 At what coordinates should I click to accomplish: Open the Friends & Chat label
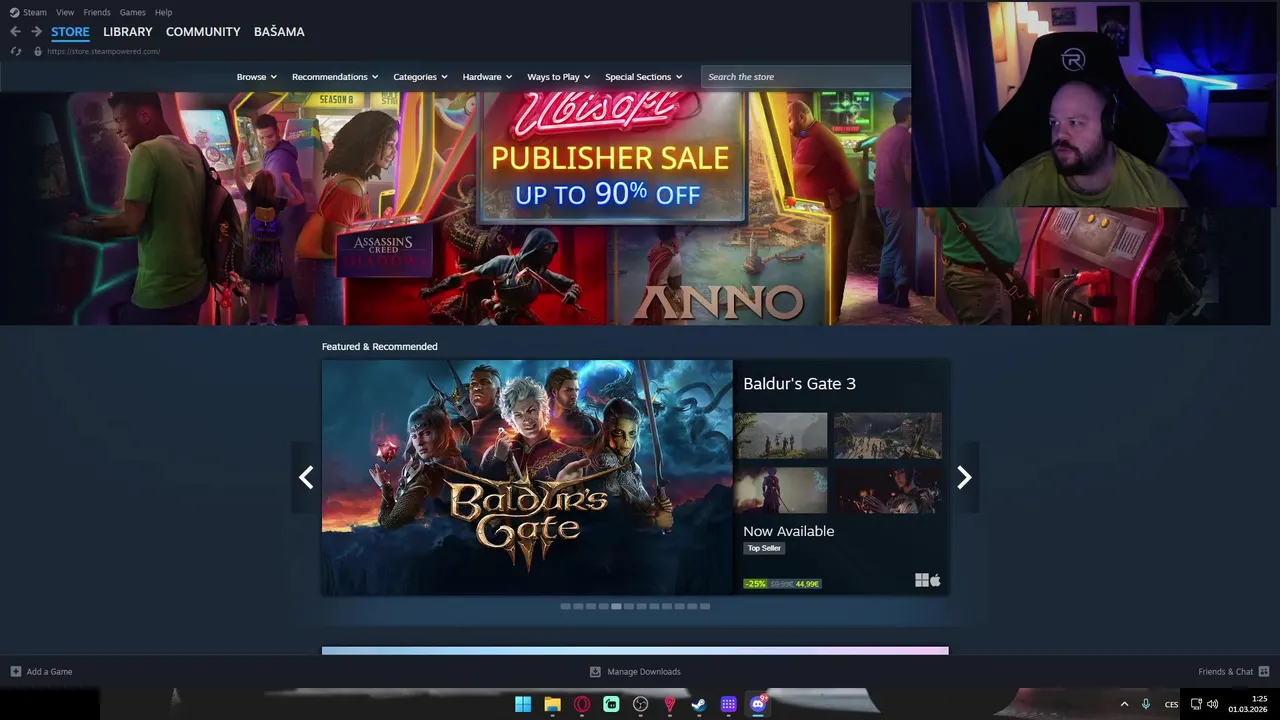pos(1226,672)
